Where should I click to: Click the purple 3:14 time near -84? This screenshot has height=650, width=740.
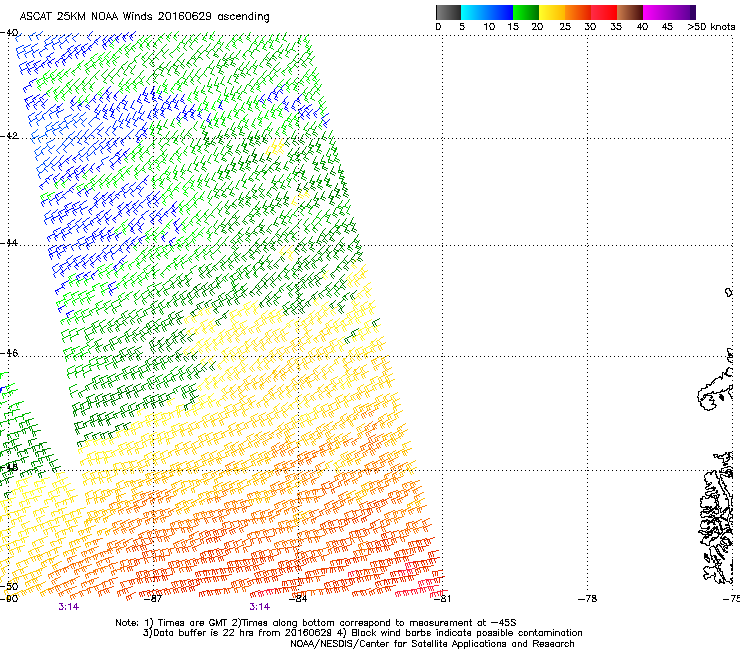click(x=260, y=607)
